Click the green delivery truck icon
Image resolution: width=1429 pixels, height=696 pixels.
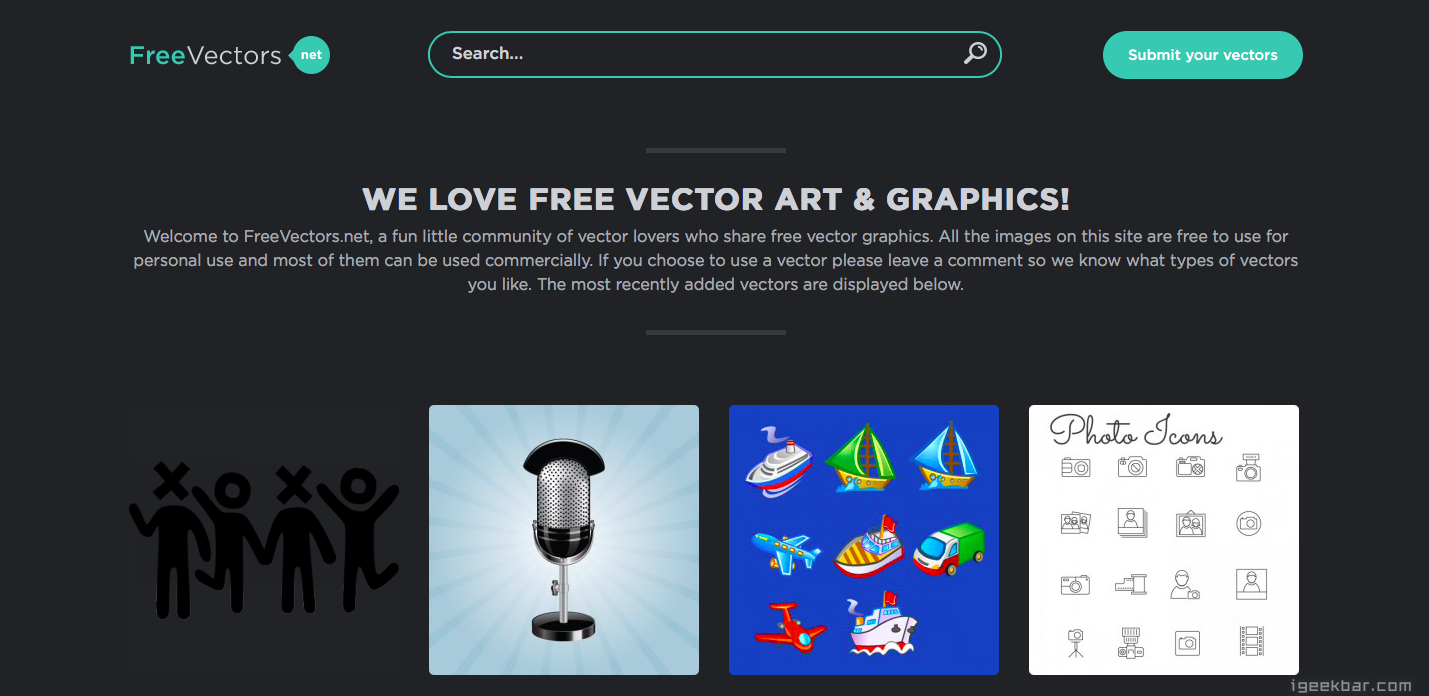click(949, 548)
